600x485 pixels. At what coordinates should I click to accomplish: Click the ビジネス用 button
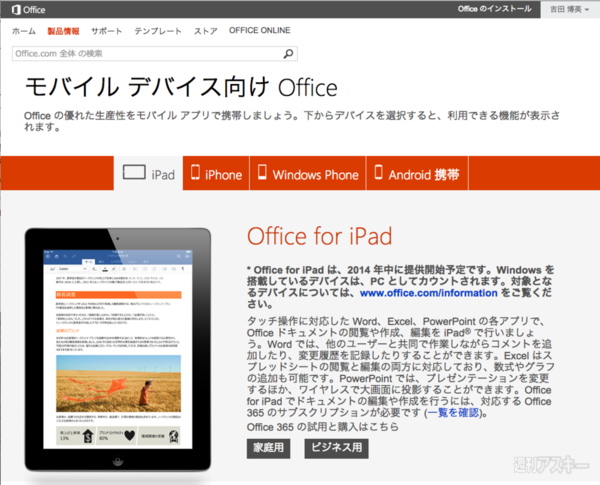pos(336,448)
